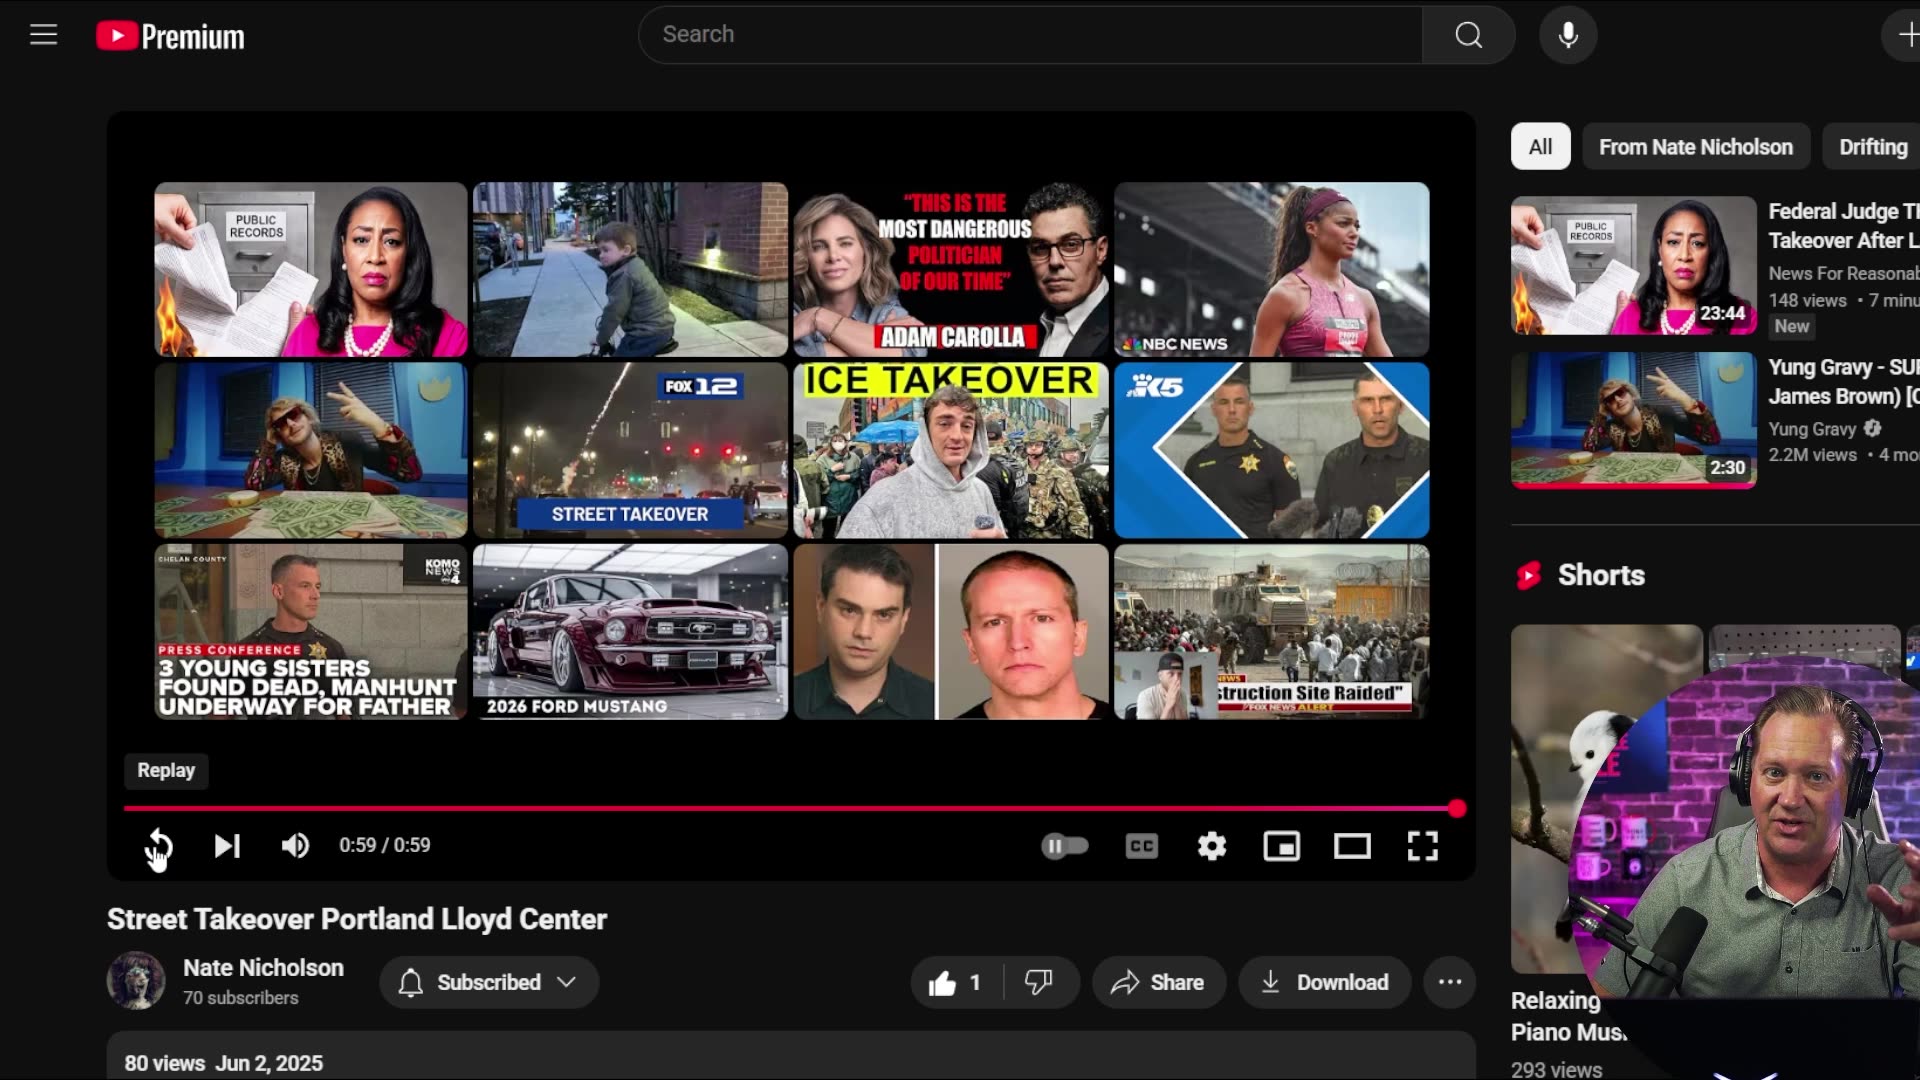The height and width of the screenshot is (1080, 1920).
Task: Open player settings gear
Action: (1212, 846)
